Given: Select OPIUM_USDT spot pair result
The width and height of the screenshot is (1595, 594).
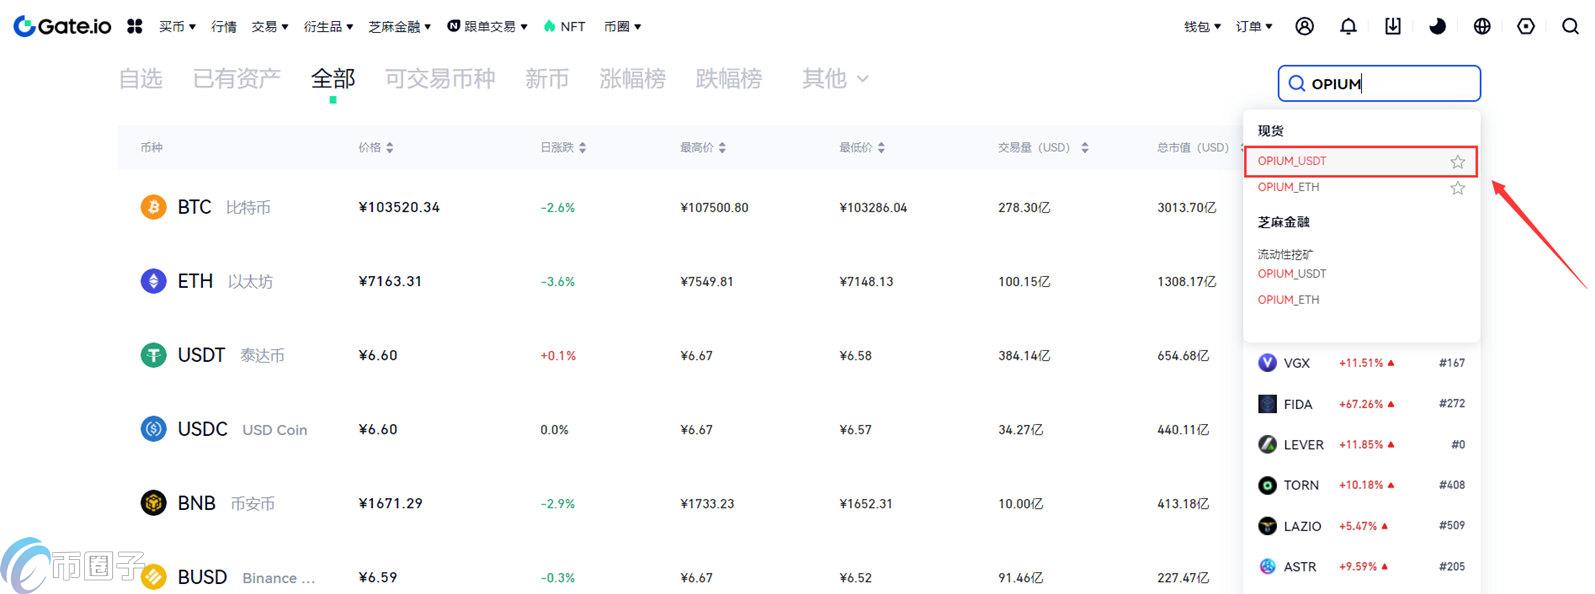Looking at the screenshot, I should 1361,161.
